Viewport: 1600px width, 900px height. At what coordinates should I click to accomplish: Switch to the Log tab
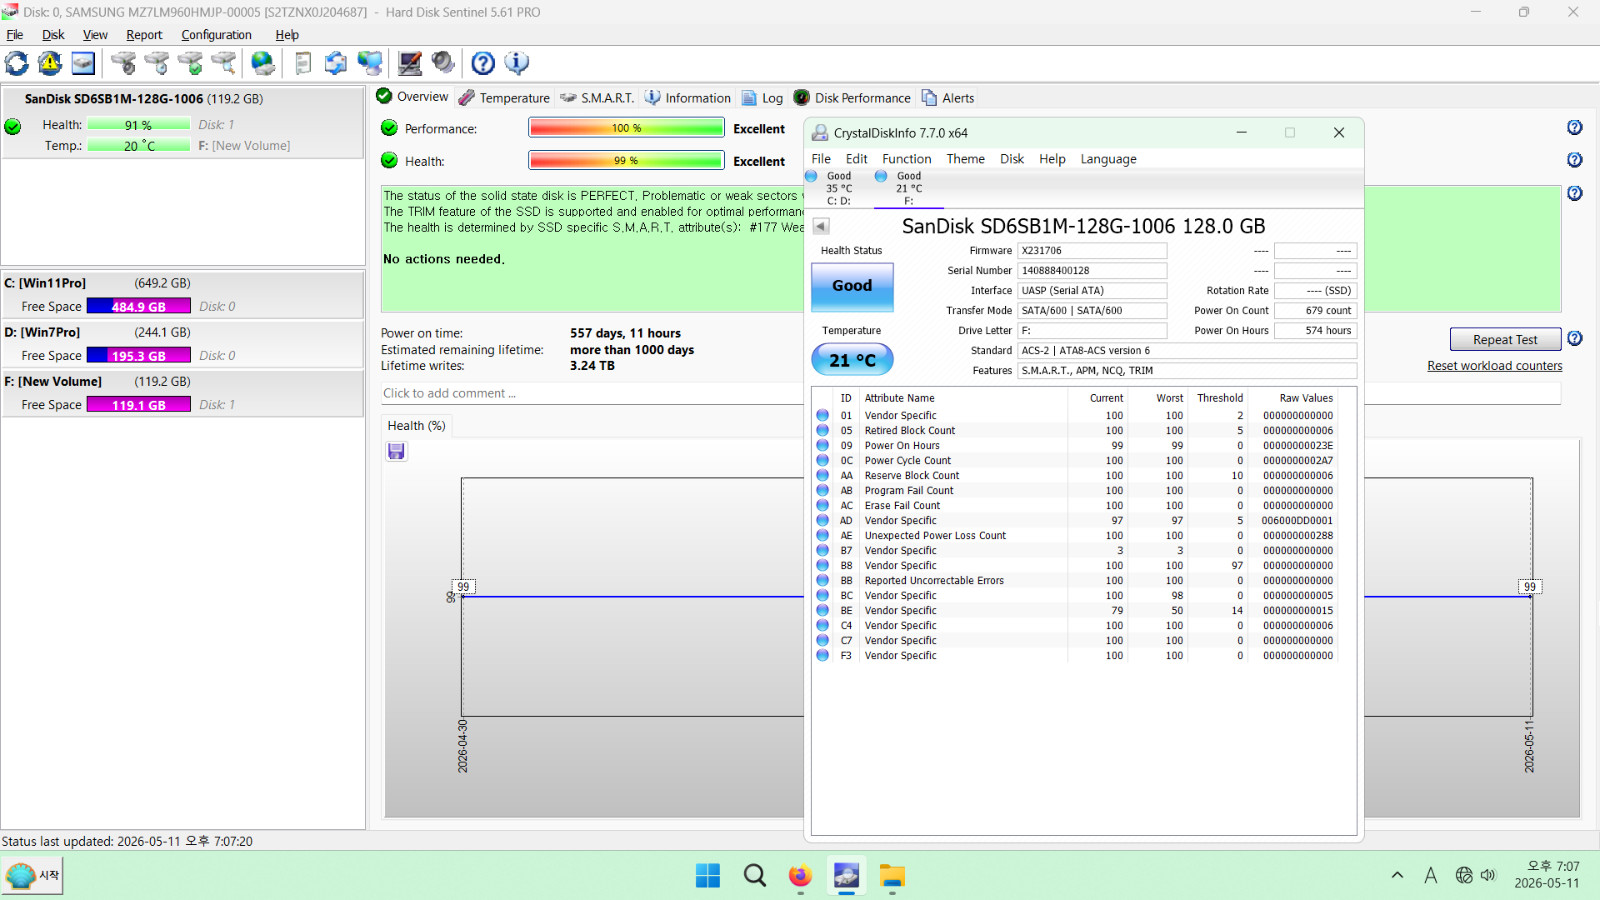tap(762, 98)
